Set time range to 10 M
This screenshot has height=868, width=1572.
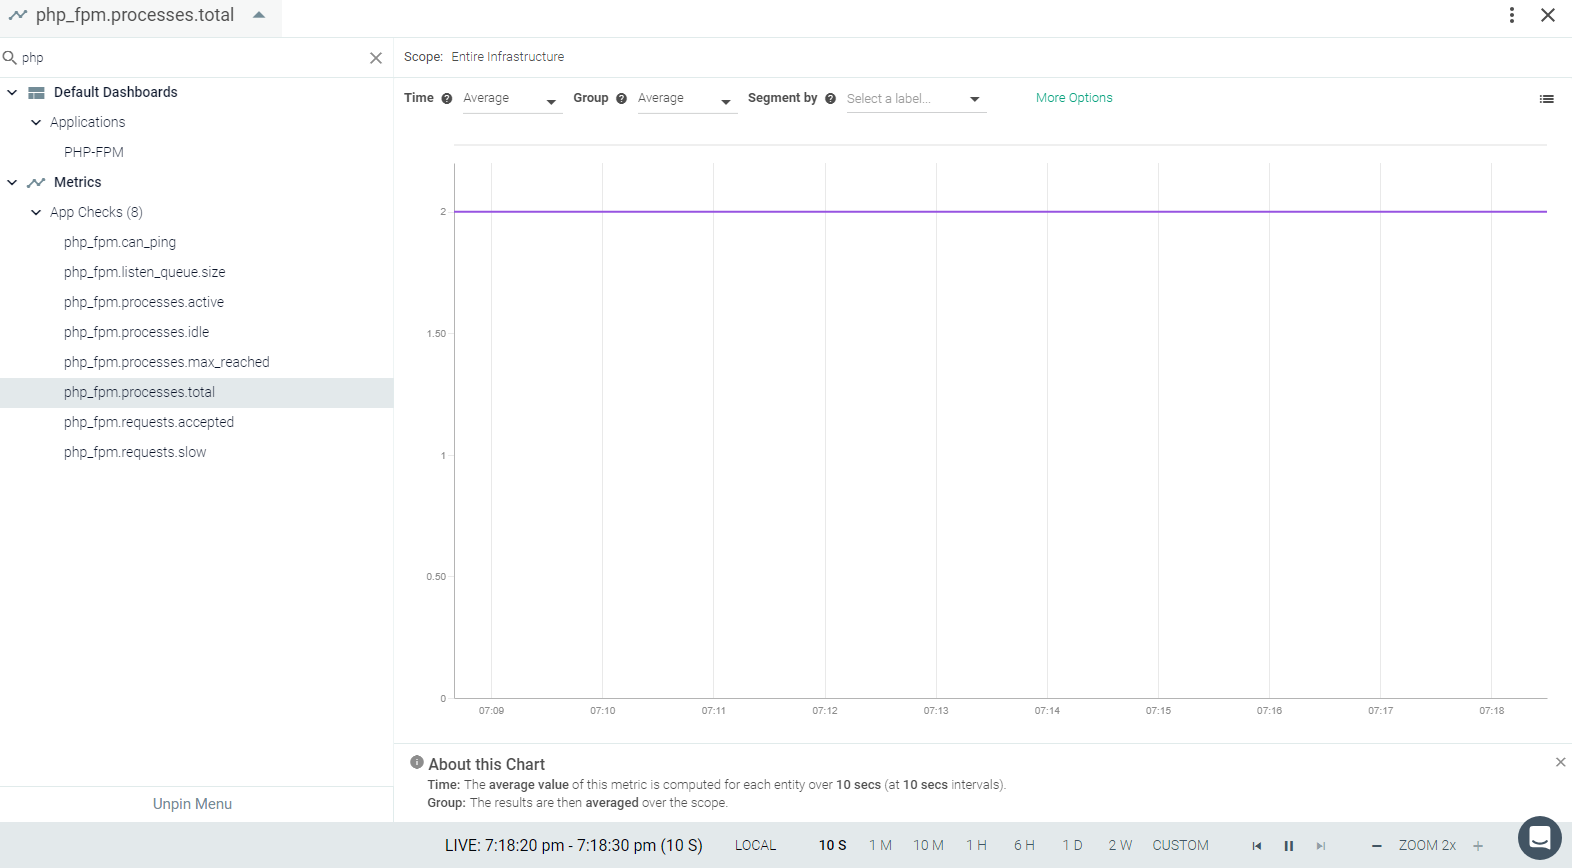[x=928, y=846]
